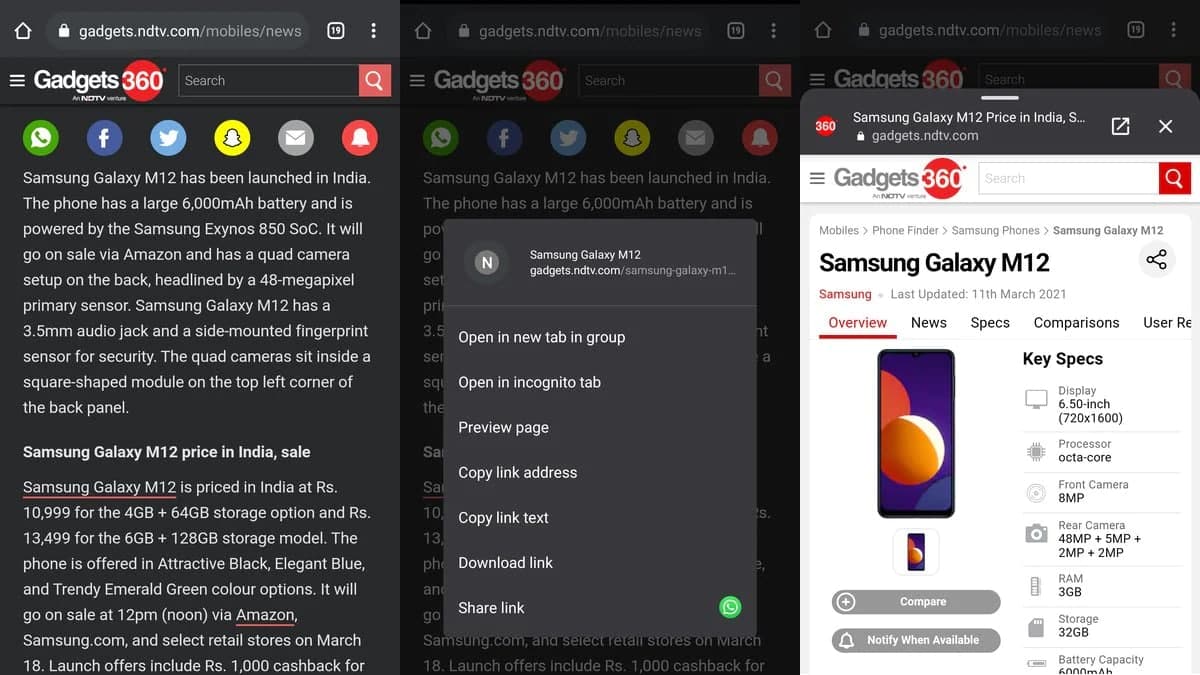This screenshot has width=1200, height=675.
Task: Share article via Snapchat icon in left screen
Action: [232, 137]
